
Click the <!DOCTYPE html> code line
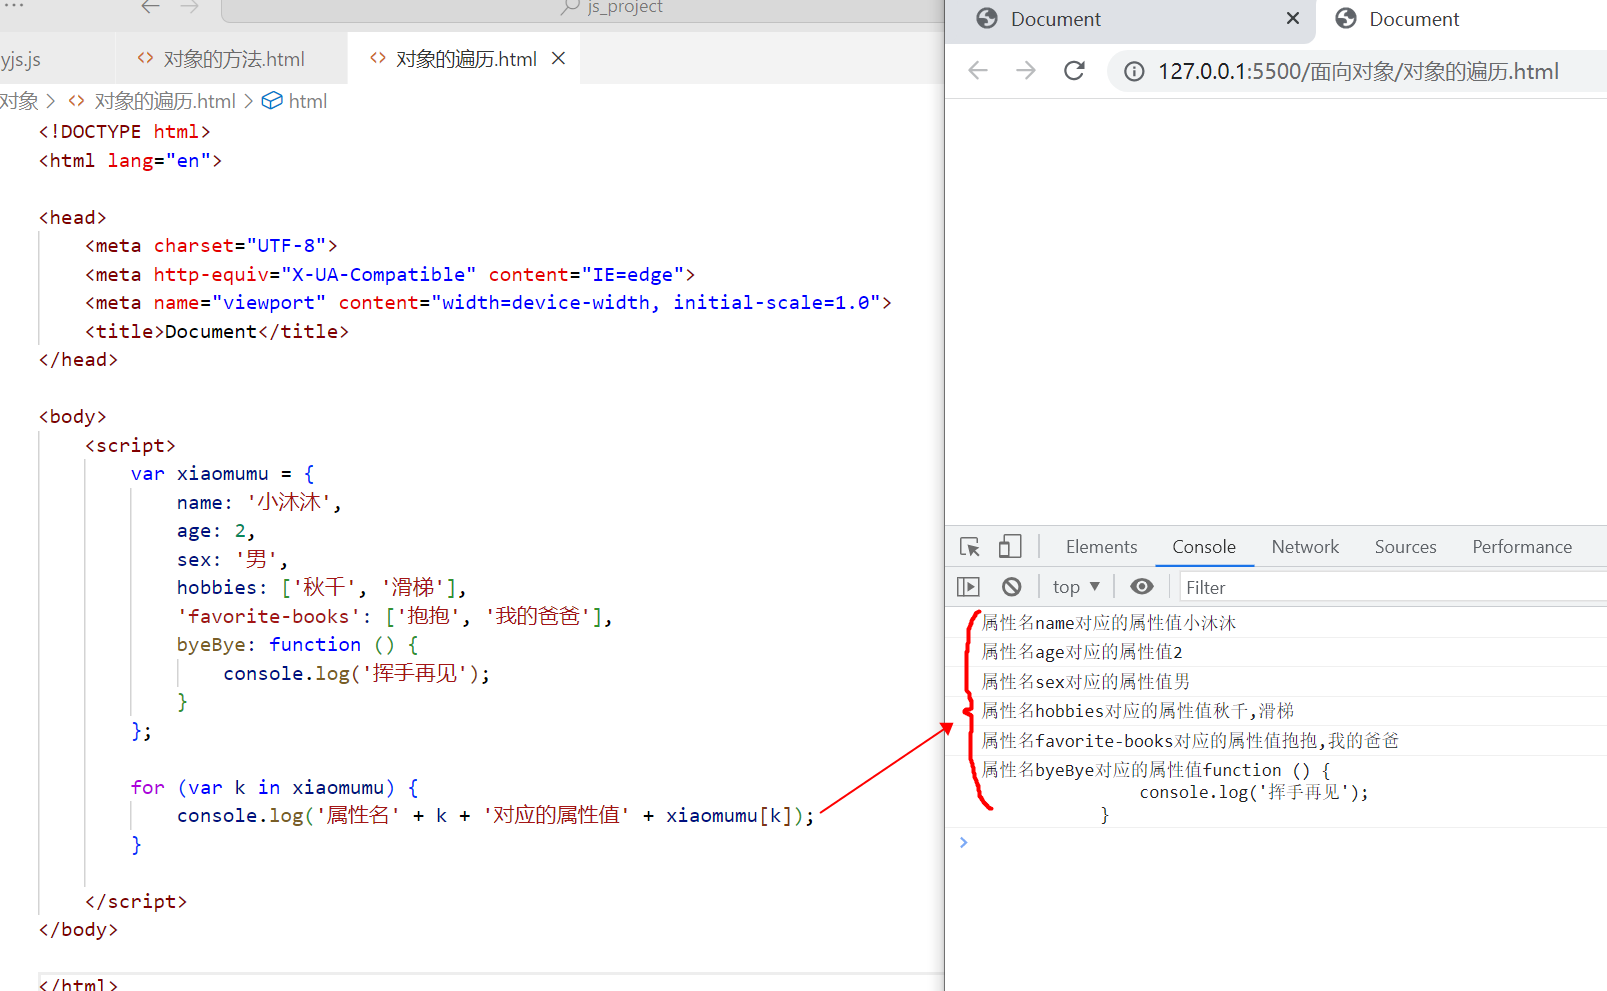click(x=124, y=132)
